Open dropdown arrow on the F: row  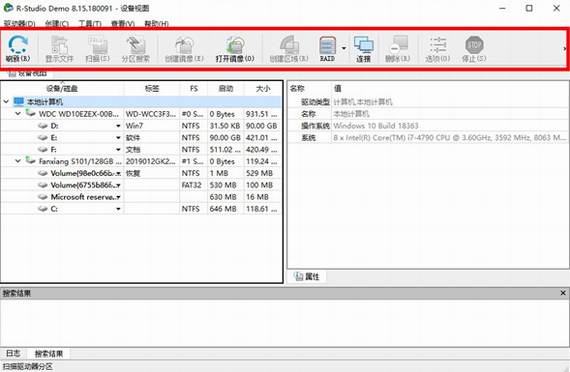118,149
